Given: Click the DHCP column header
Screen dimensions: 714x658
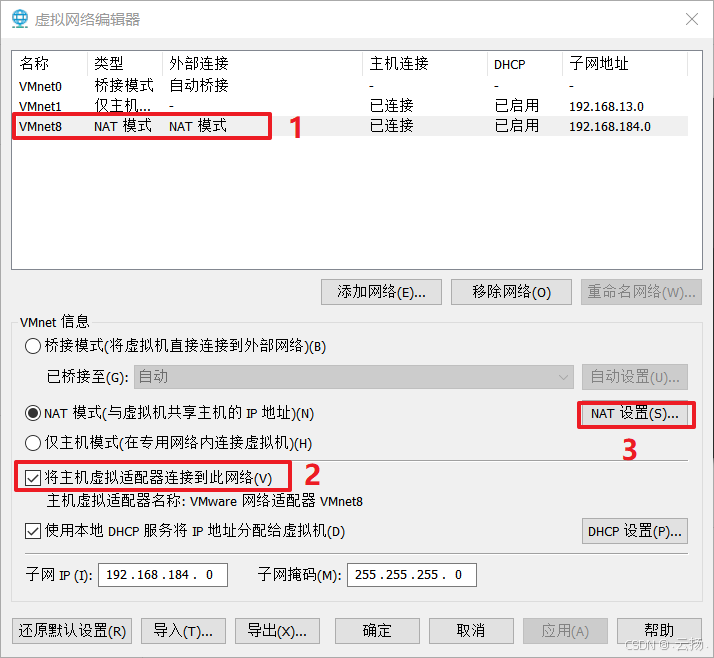Looking at the screenshot, I should point(525,63).
